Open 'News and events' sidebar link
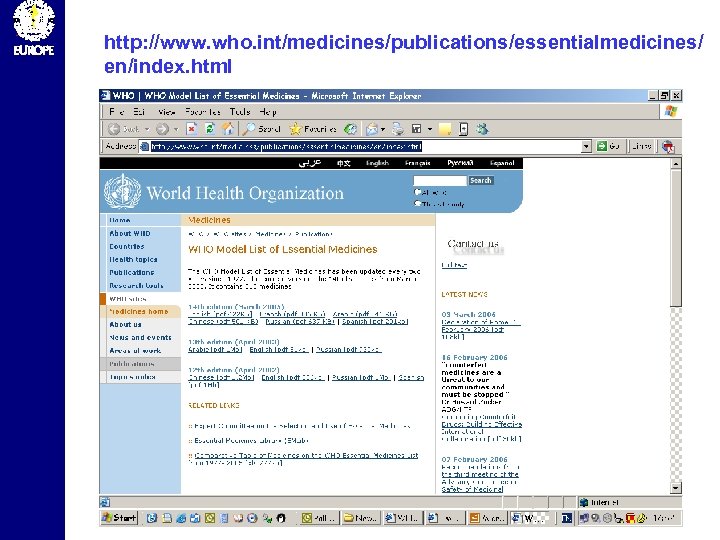Image resolution: width=720 pixels, height=540 pixels. click(140, 338)
